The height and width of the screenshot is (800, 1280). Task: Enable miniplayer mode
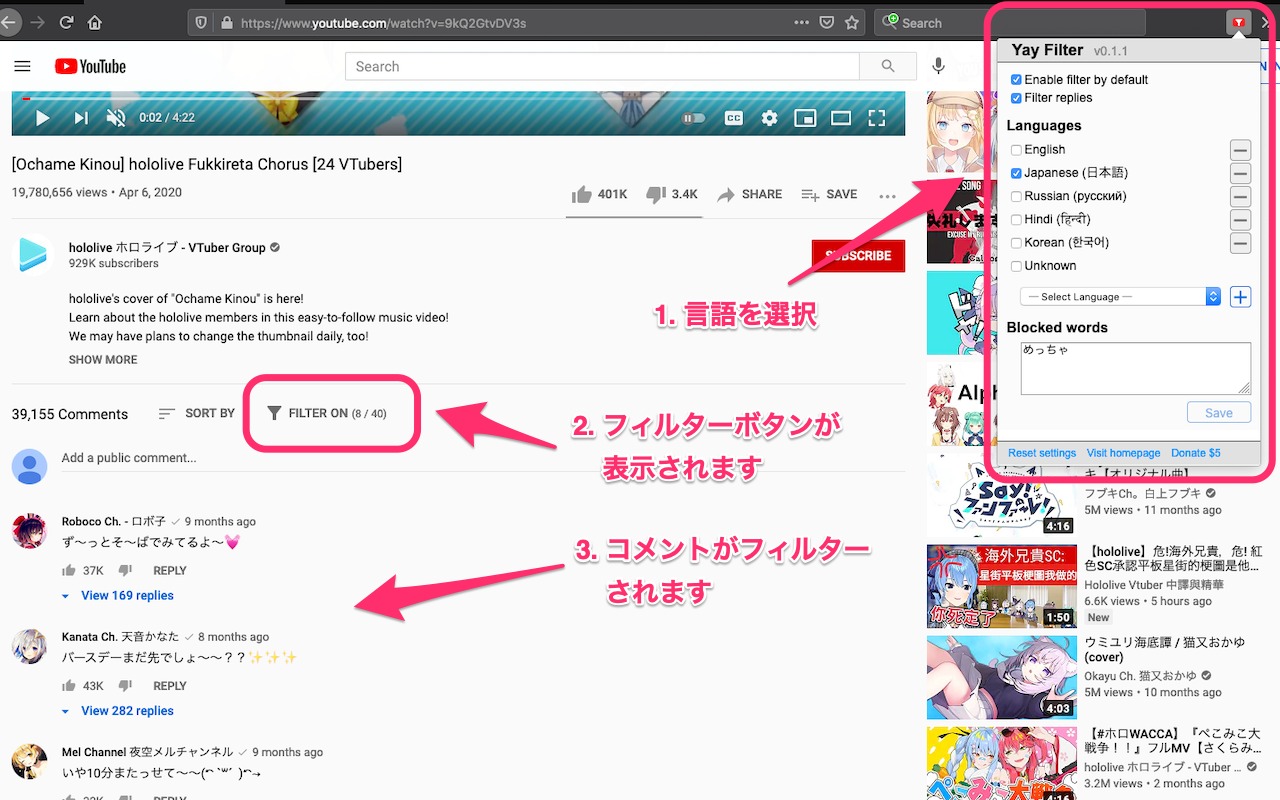tap(805, 118)
